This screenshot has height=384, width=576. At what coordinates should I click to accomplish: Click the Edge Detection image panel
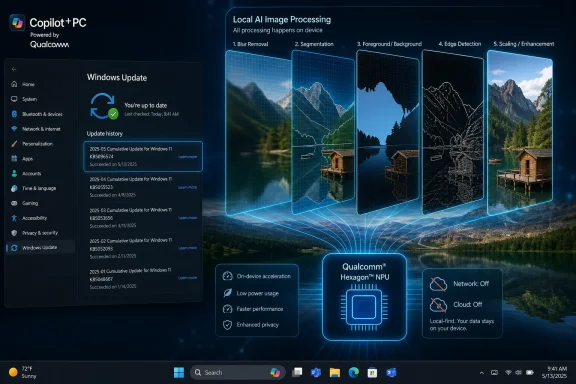pos(453,132)
